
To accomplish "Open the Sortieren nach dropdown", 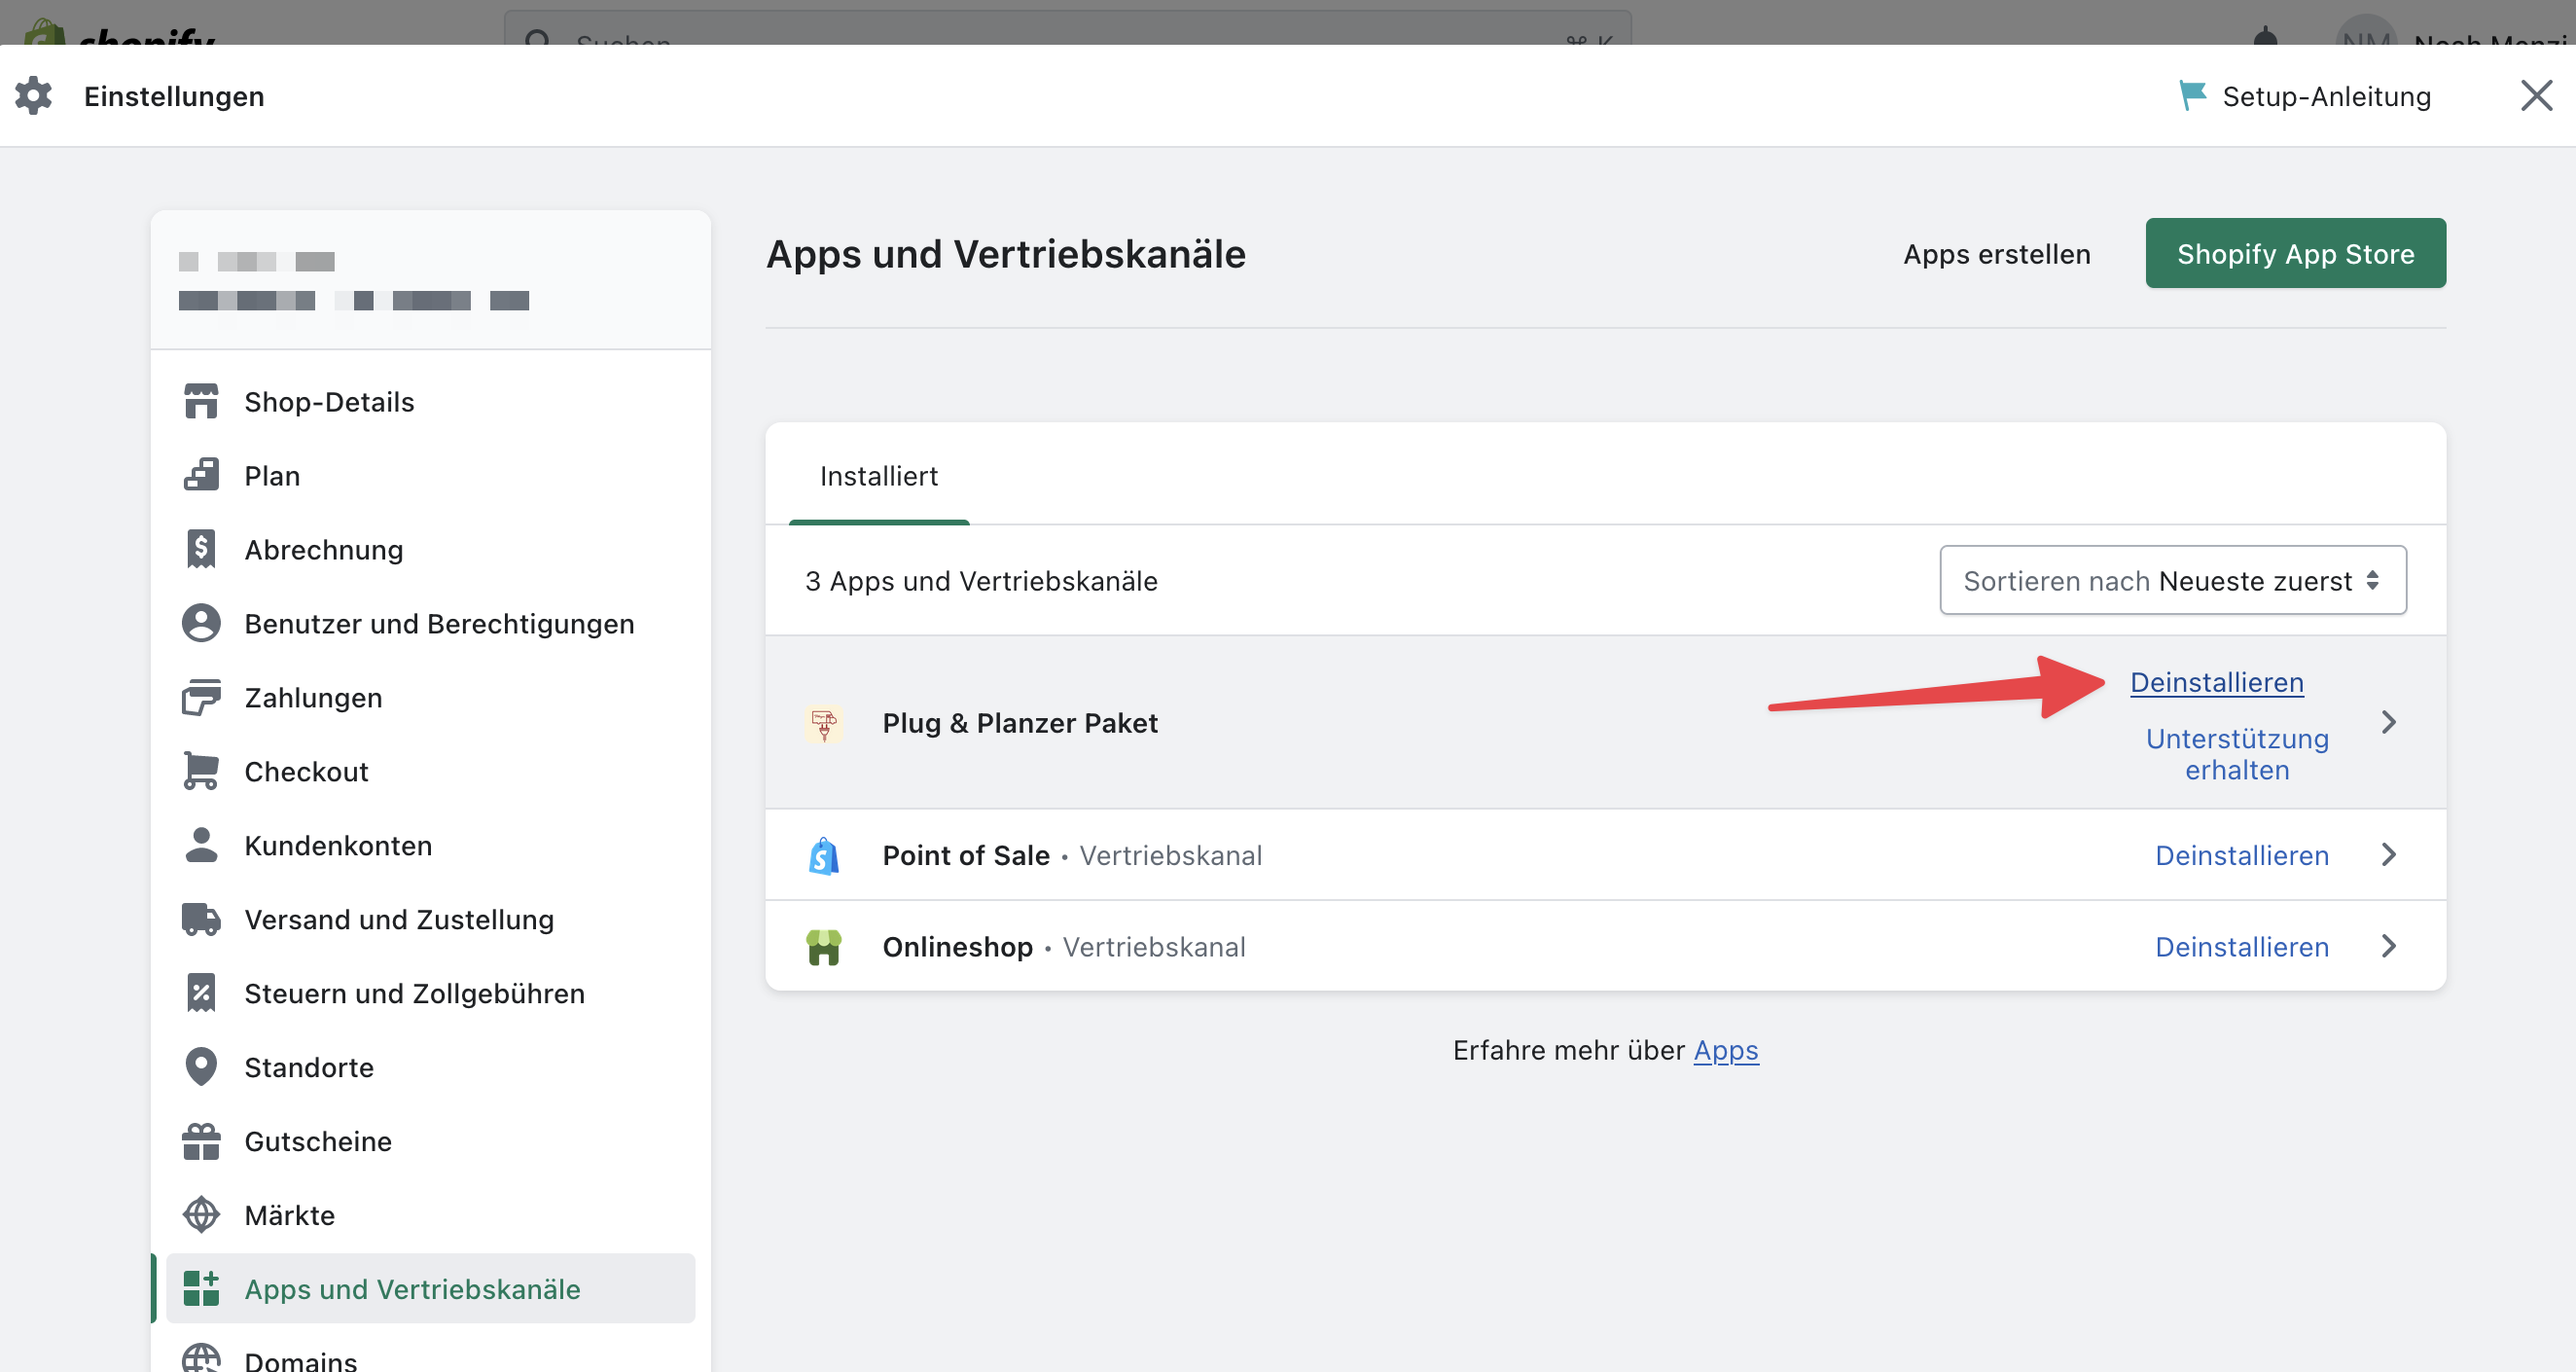I will pos(2172,581).
